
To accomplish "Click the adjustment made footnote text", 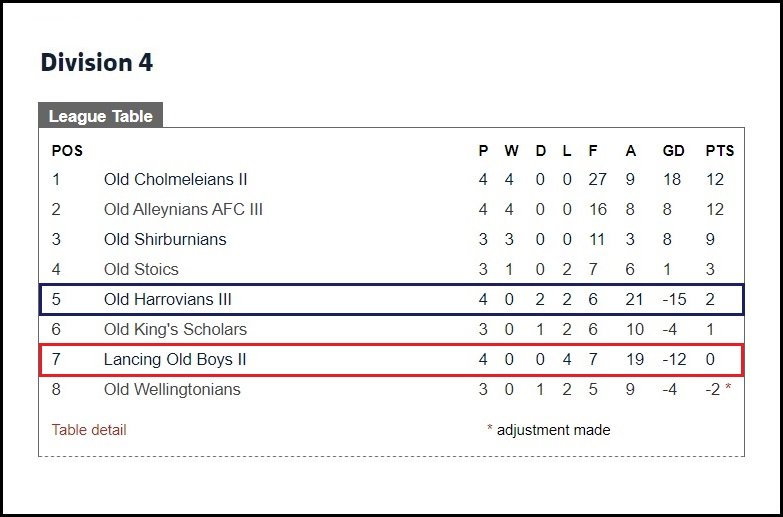I will (553, 430).
